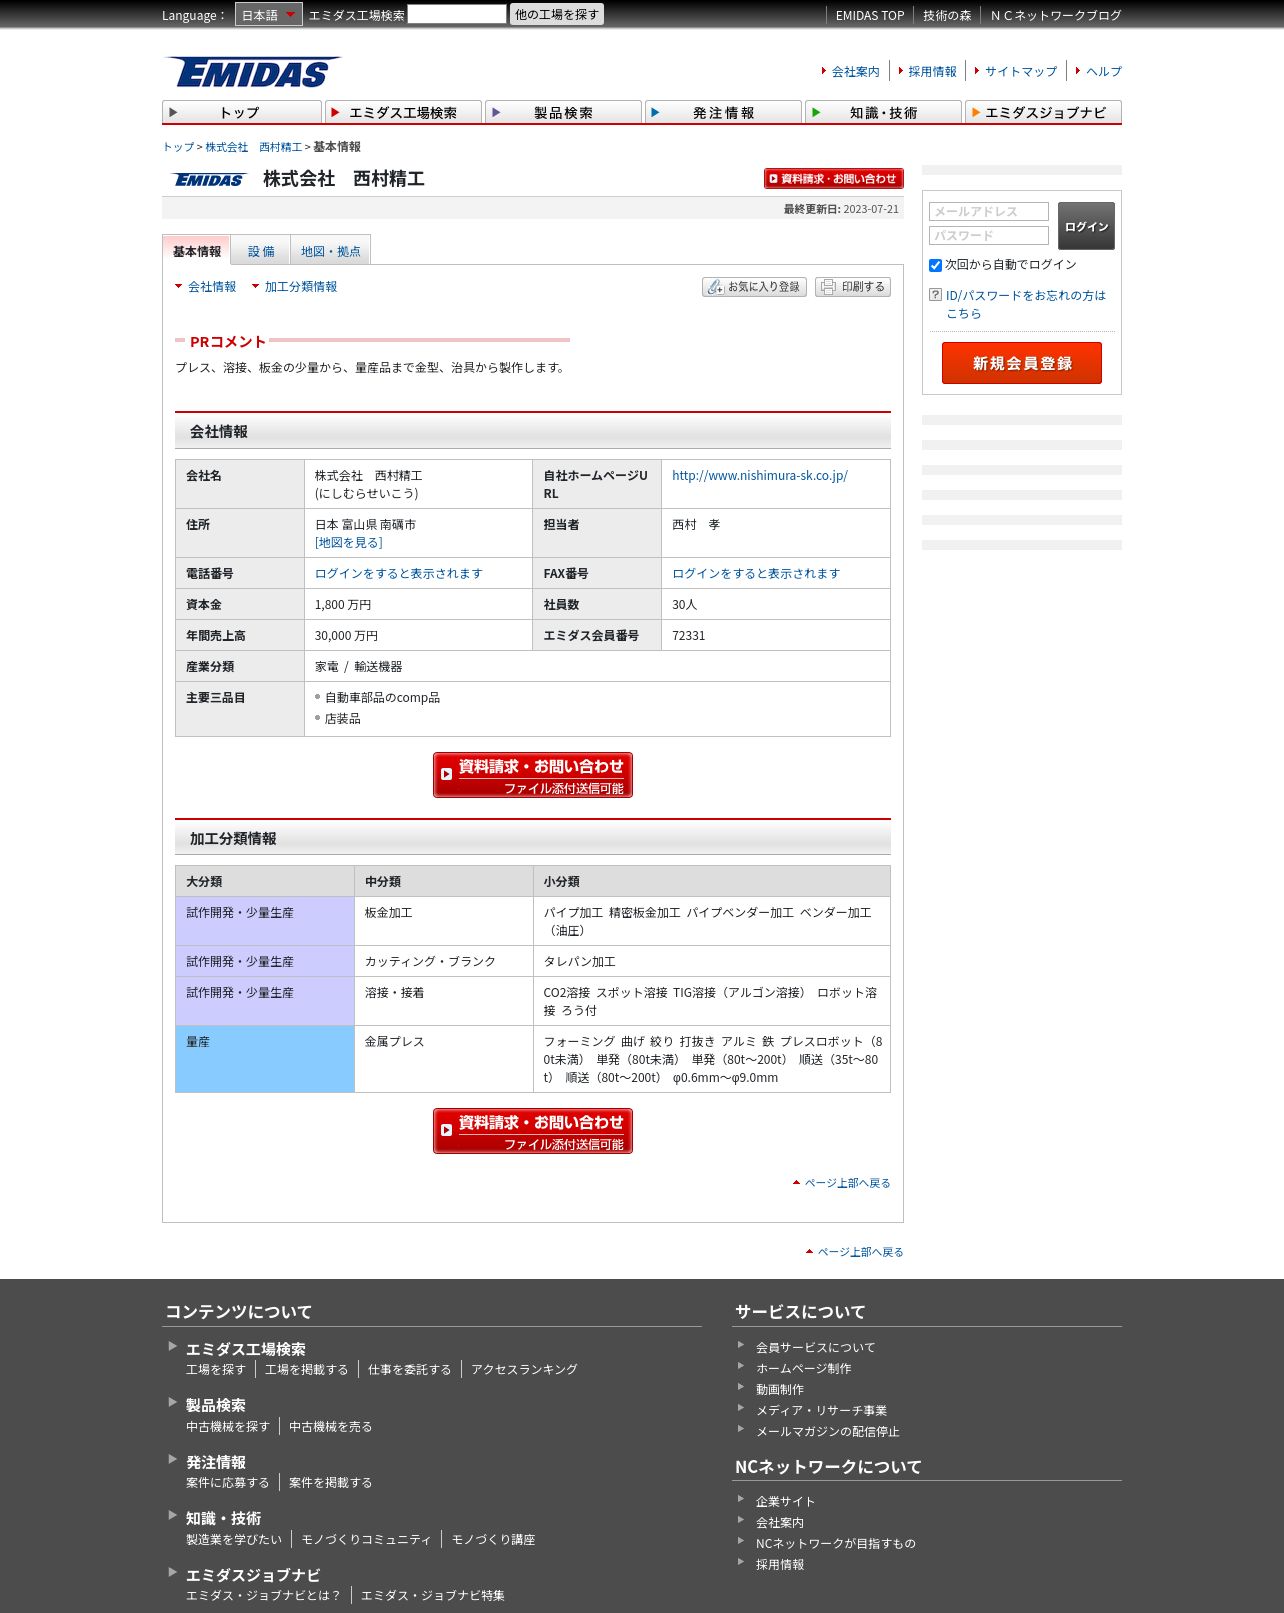
Task: Click the small EMIDAS logo beside the company name
Action: click(x=209, y=180)
